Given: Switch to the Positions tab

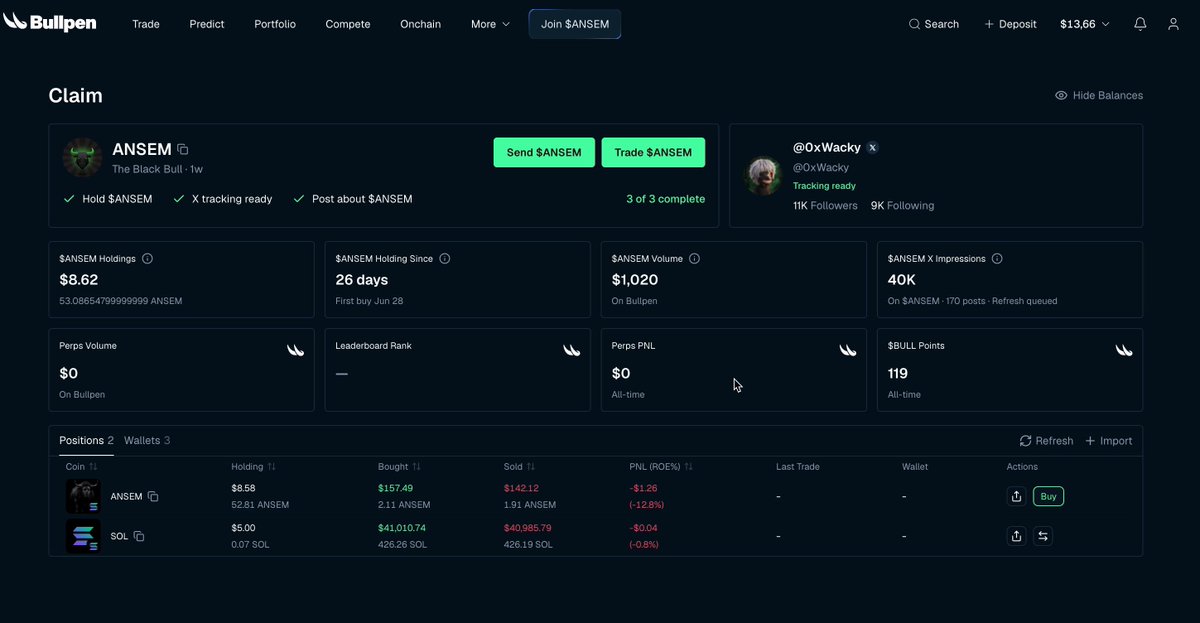Looking at the screenshot, I should pos(86,440).
